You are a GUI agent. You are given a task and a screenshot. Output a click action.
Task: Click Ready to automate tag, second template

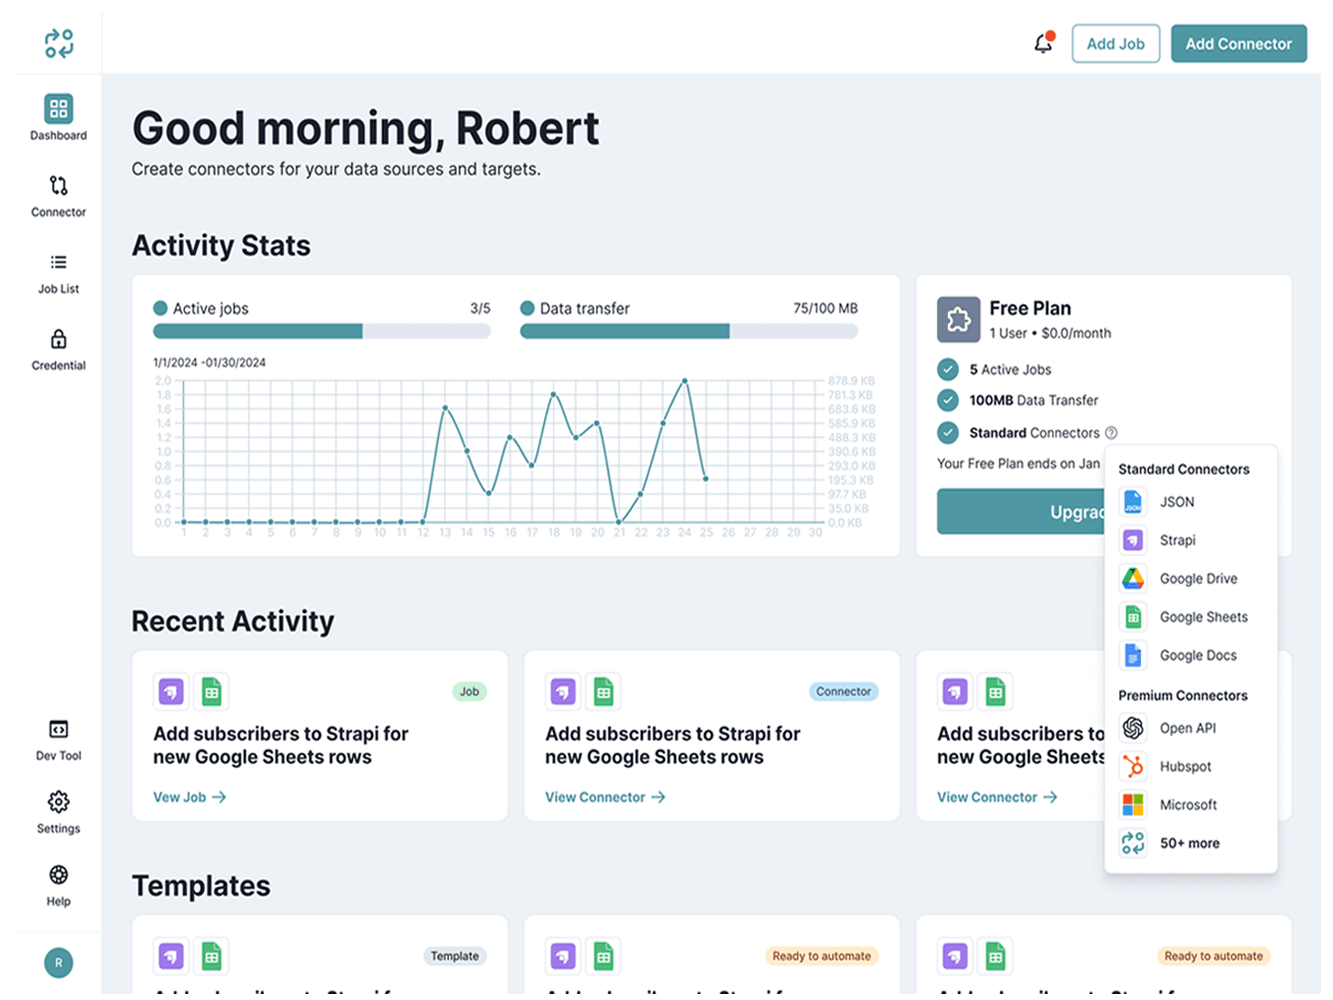pyautogui.click(x=821, y=956)
